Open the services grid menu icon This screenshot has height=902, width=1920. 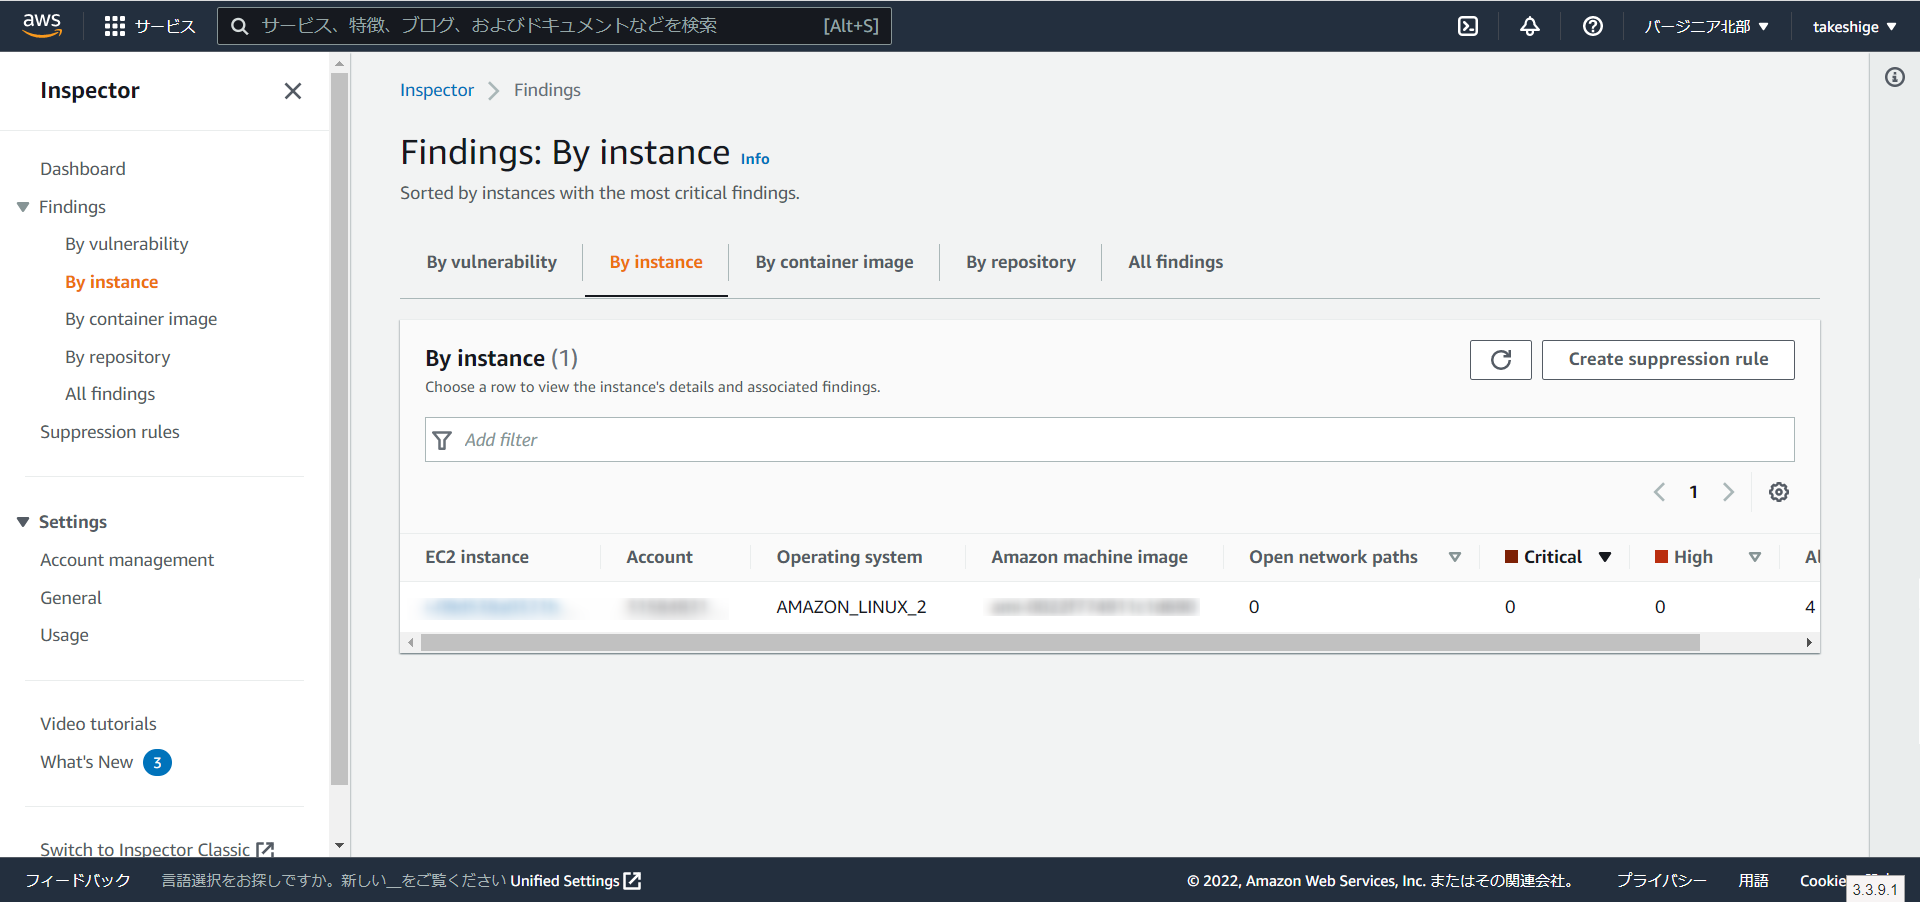114,26
